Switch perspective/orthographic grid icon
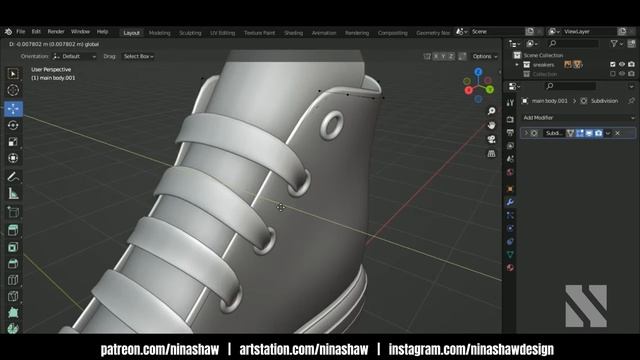 click(491, 154)
